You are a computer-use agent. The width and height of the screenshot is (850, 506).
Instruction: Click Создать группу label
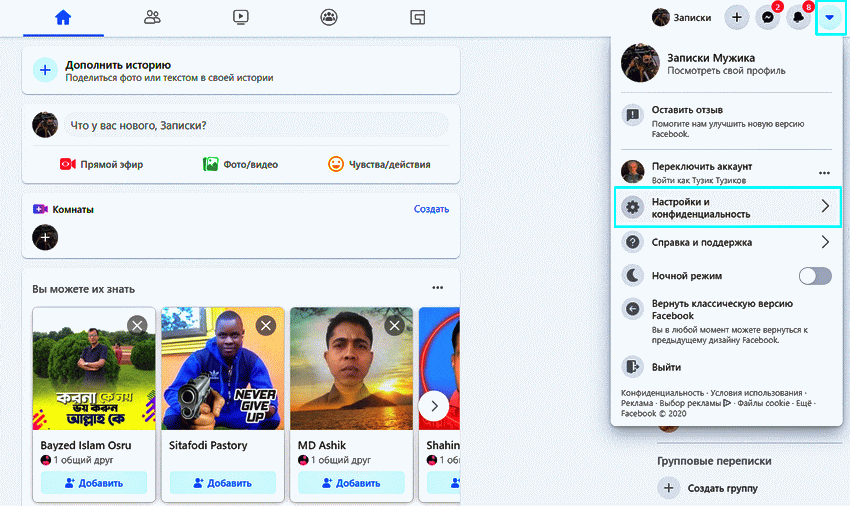pyautogui.click(x=723, y=488)
